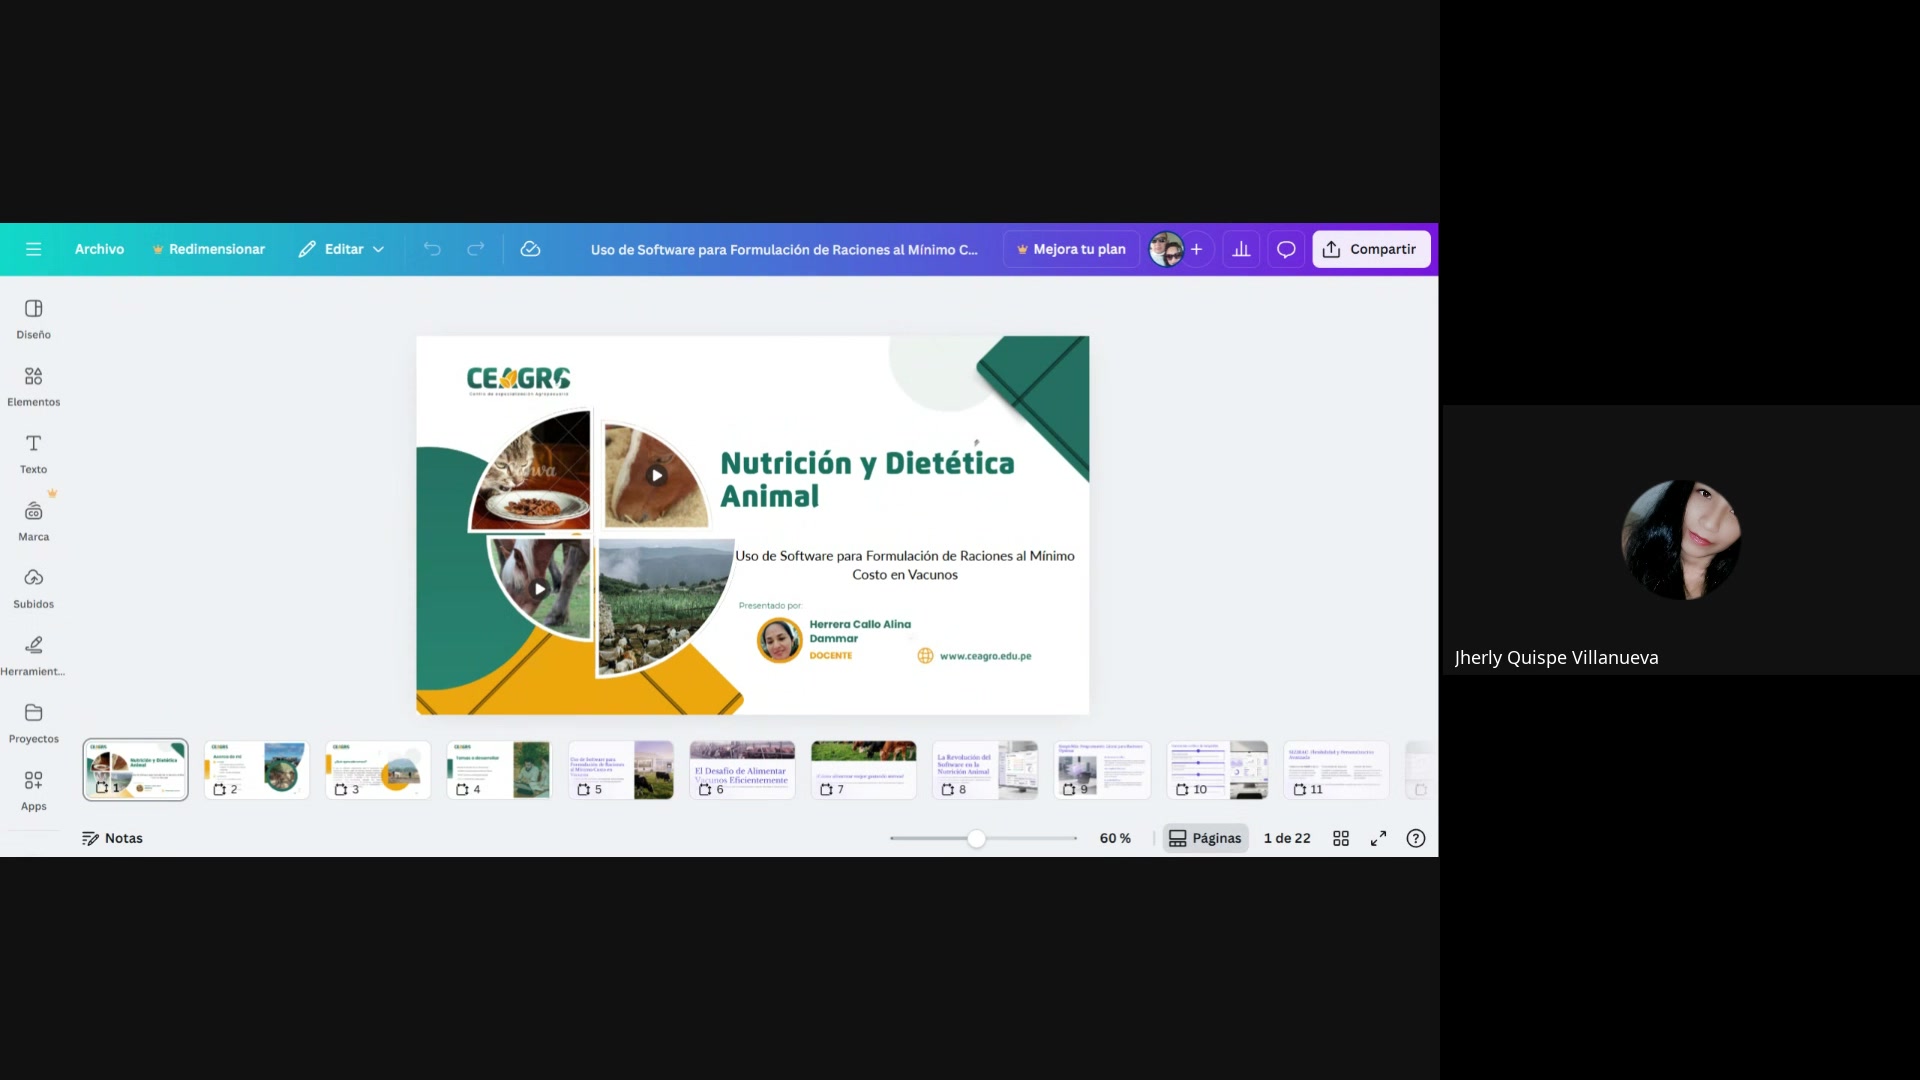1920x1080 pixels.
Task: Toggle the Páginas view in the status bar
Action: coord(1204,838)
